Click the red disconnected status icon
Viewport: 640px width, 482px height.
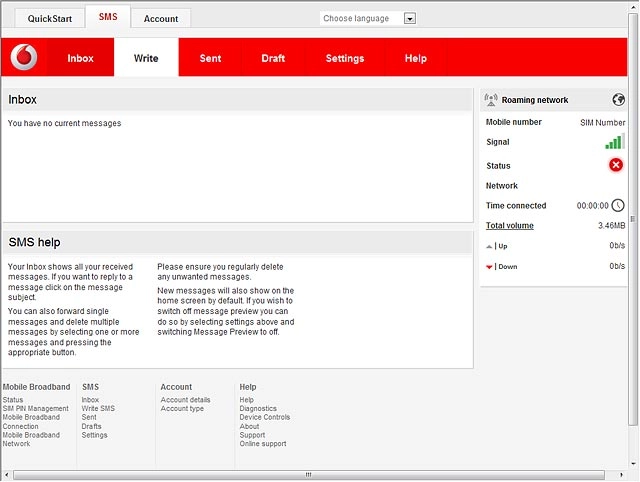click(616, 165)
